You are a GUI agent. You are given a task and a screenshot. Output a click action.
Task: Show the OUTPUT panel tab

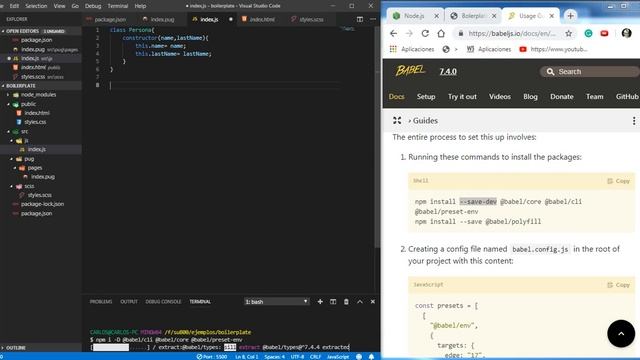tap(129, 302)
